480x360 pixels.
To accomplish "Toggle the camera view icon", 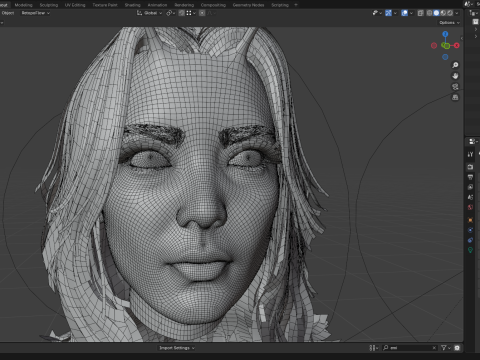I will (x=455, y=87).
